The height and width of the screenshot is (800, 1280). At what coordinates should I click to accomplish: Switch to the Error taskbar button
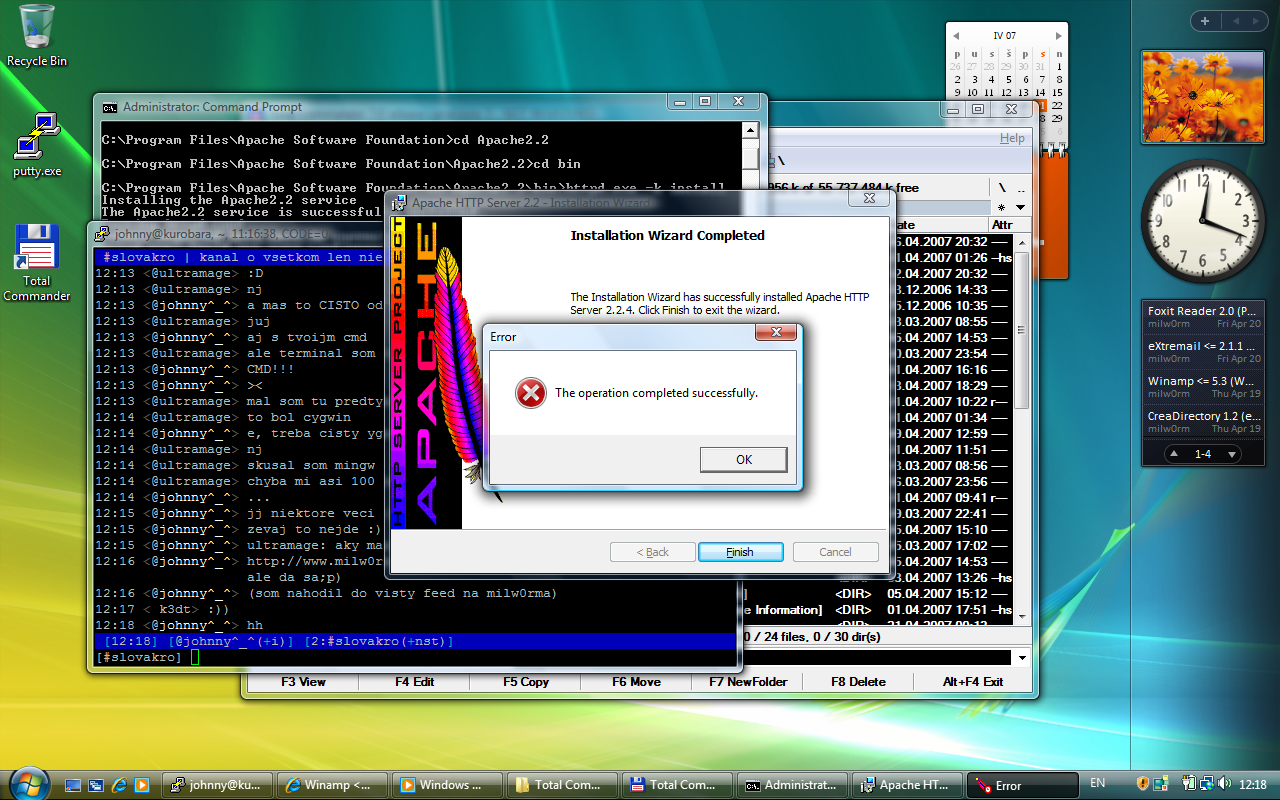1022,785
